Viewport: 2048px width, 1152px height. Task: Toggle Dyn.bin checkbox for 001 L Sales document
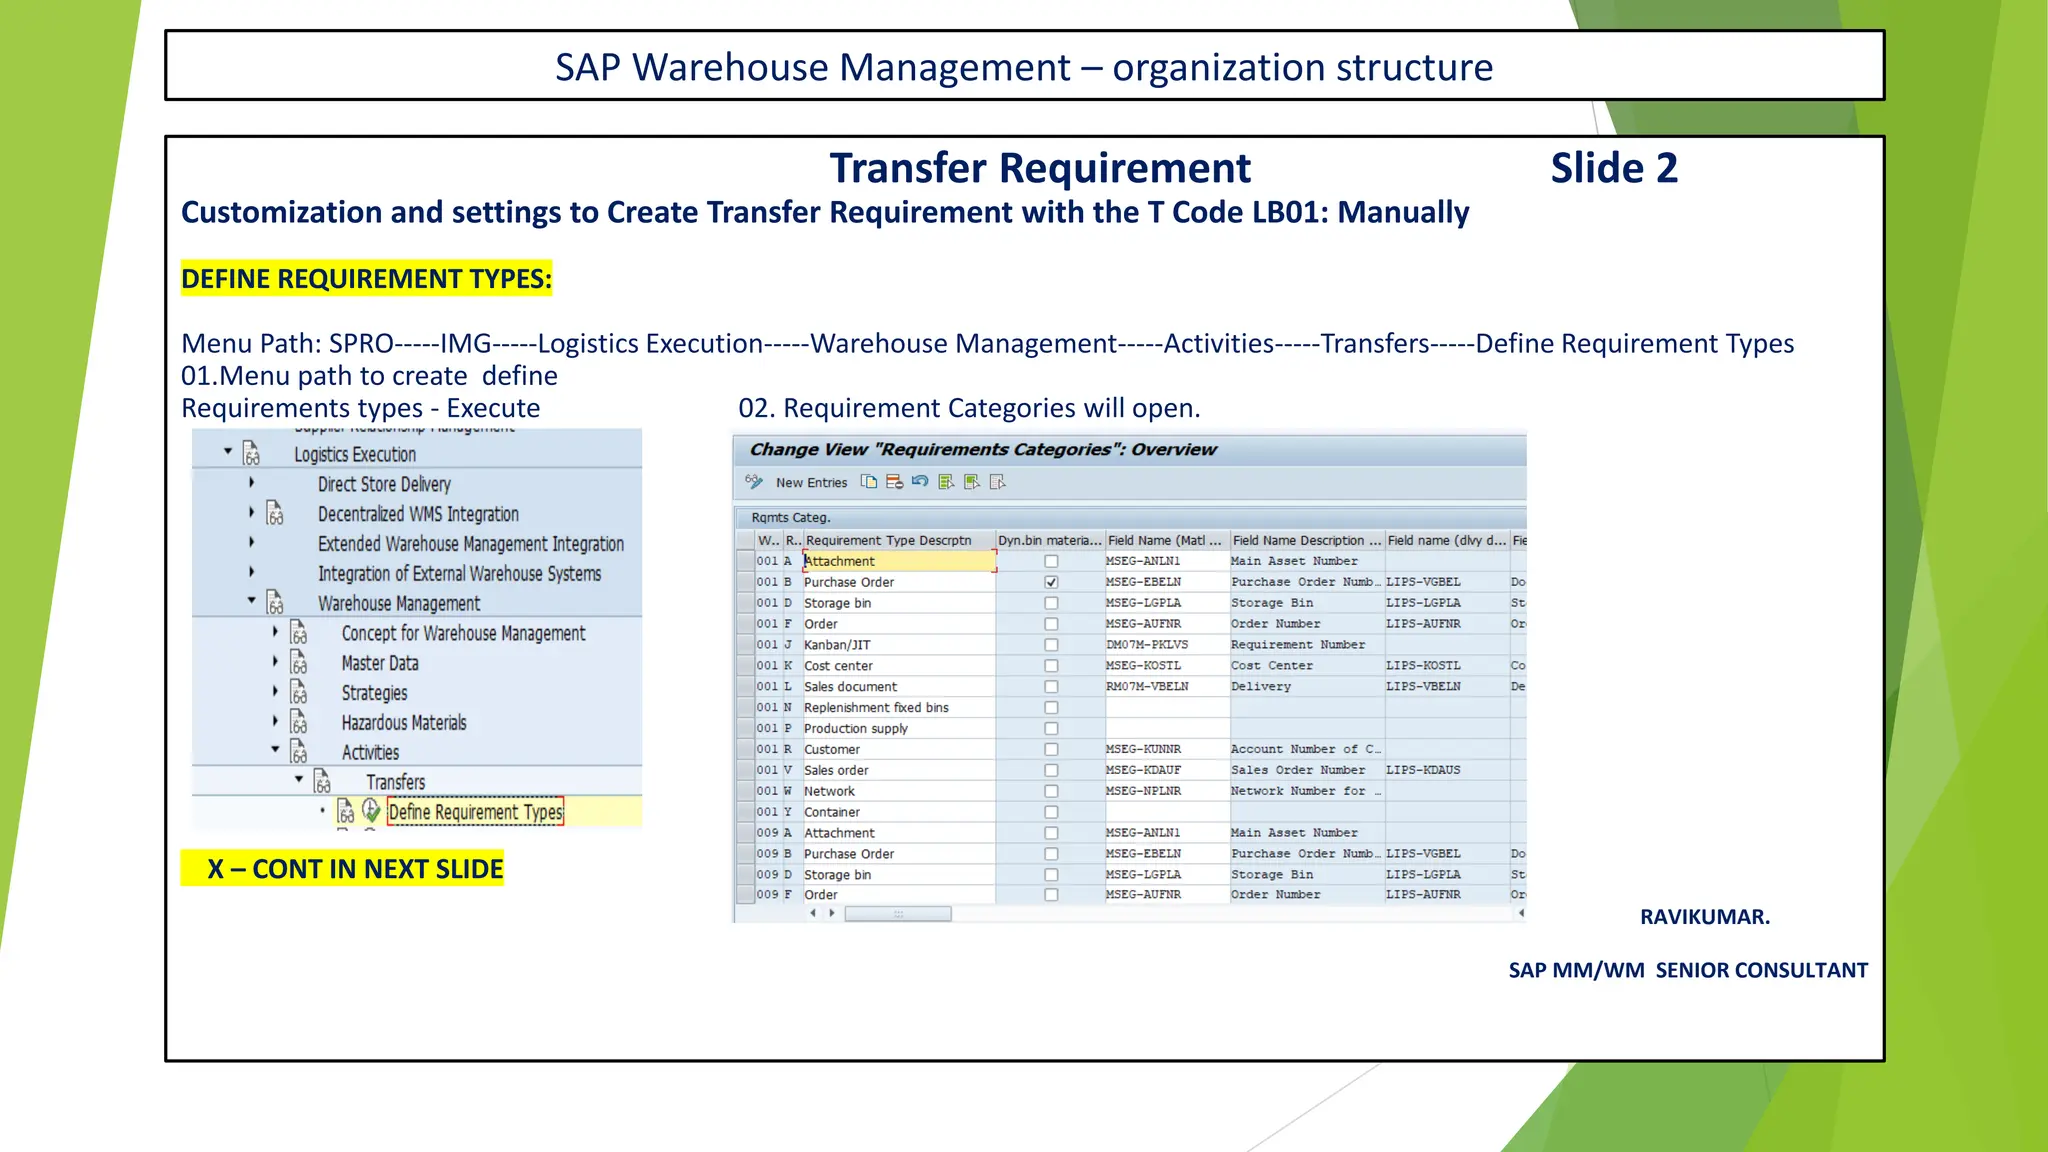point(1051,687)
